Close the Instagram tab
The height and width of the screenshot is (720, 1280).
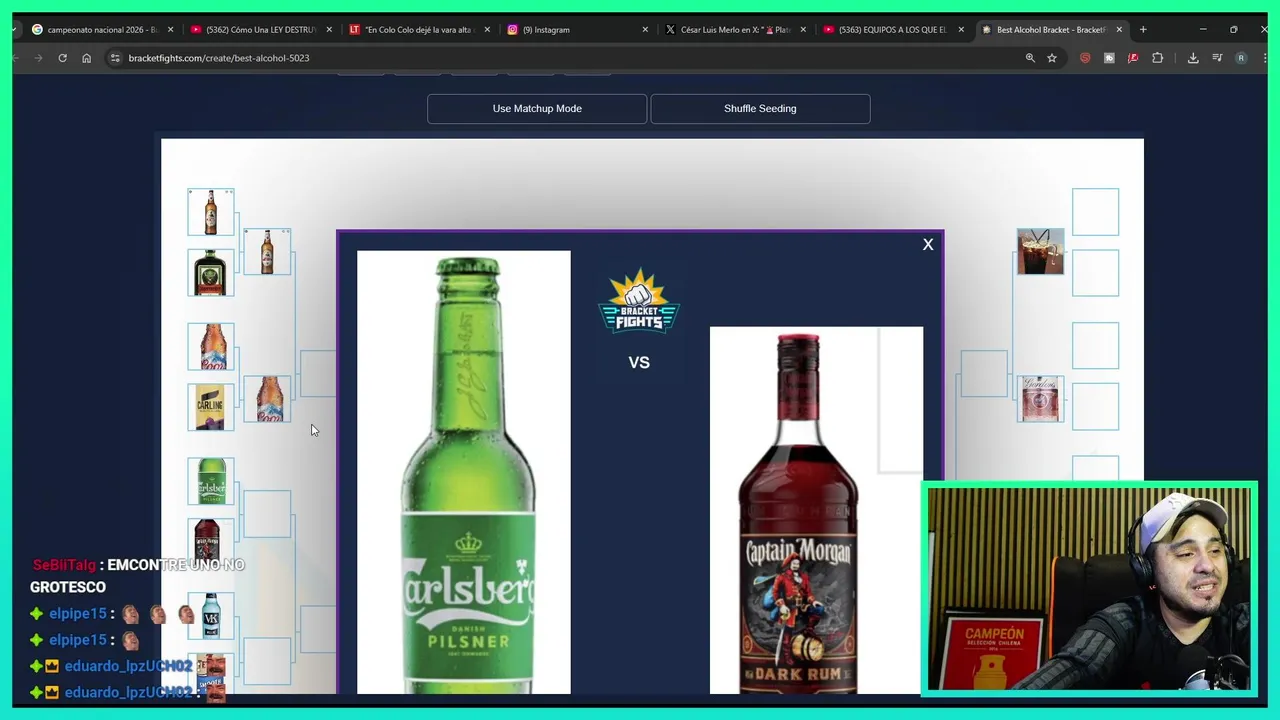[645, 30]
